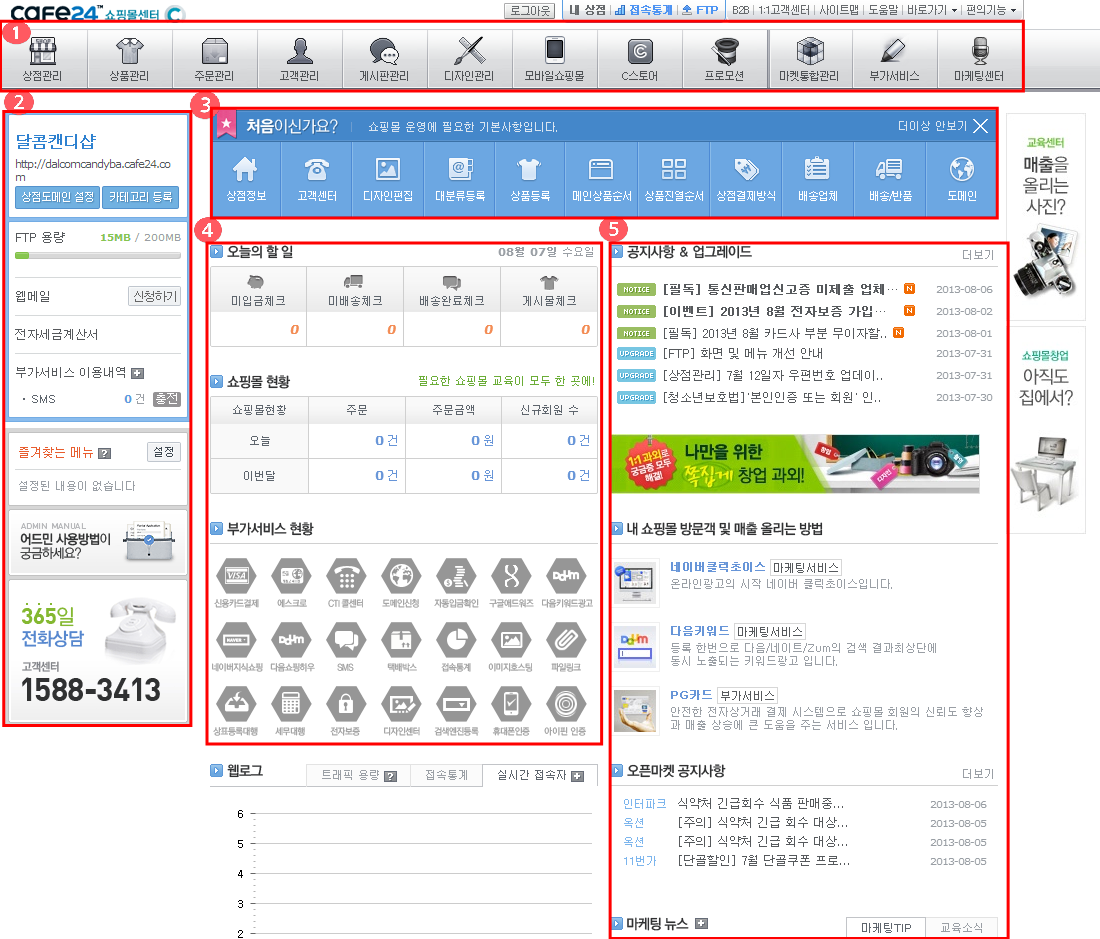
Task: Click 웹메일 신청하기 button
Action: [x=154, y=296]
